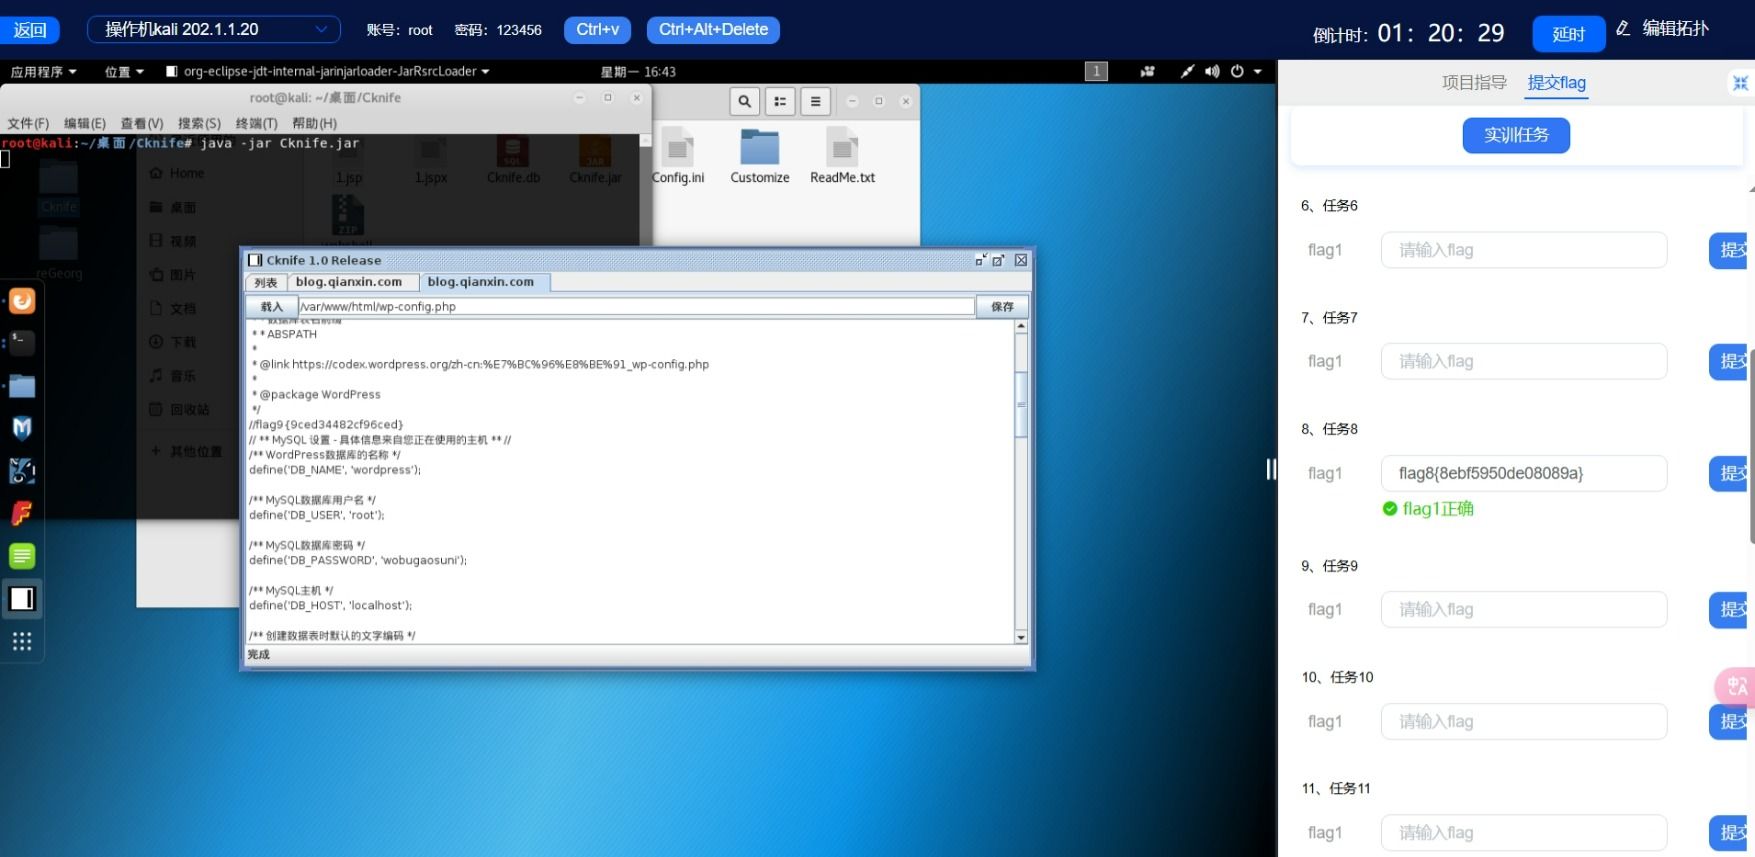The image size is (1755, 857).
Task: Switch to the 项目指导 tab
Action: [x=1474, y=83]
